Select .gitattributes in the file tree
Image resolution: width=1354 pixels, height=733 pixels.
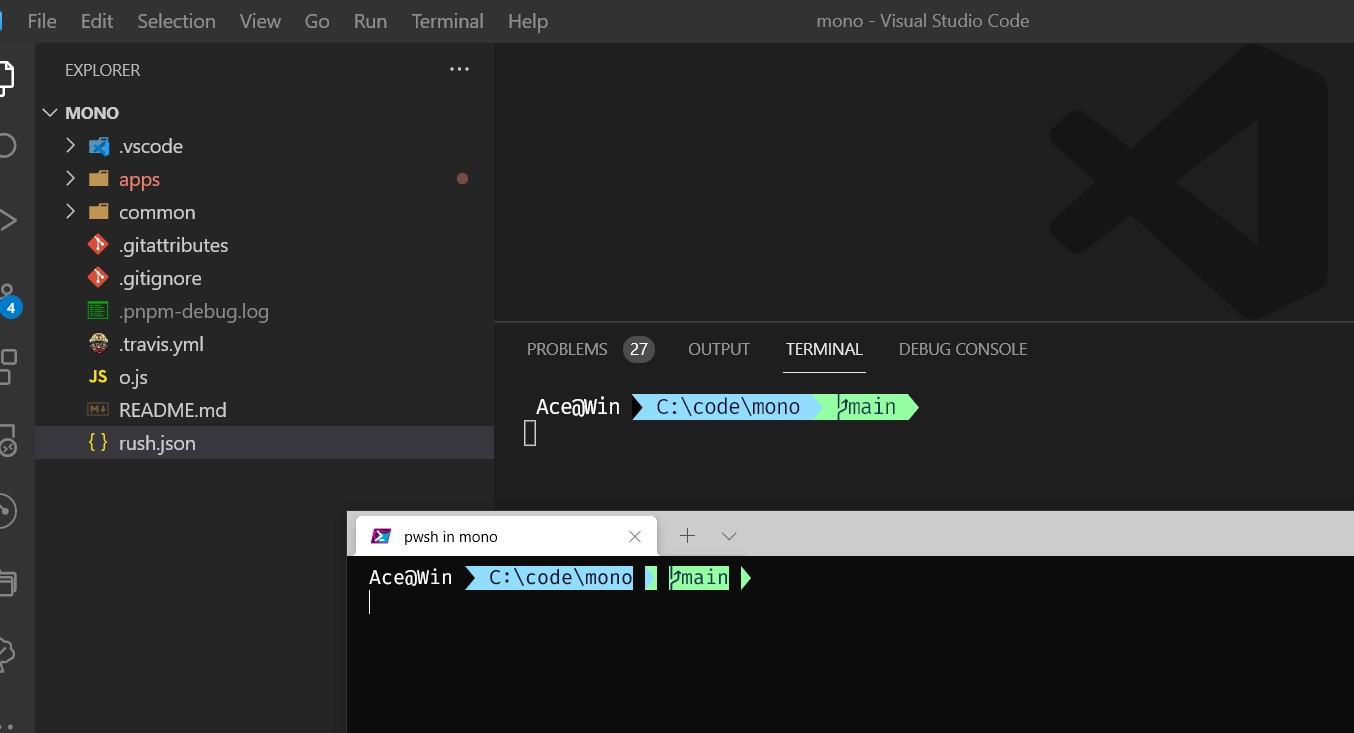point(173,244)
